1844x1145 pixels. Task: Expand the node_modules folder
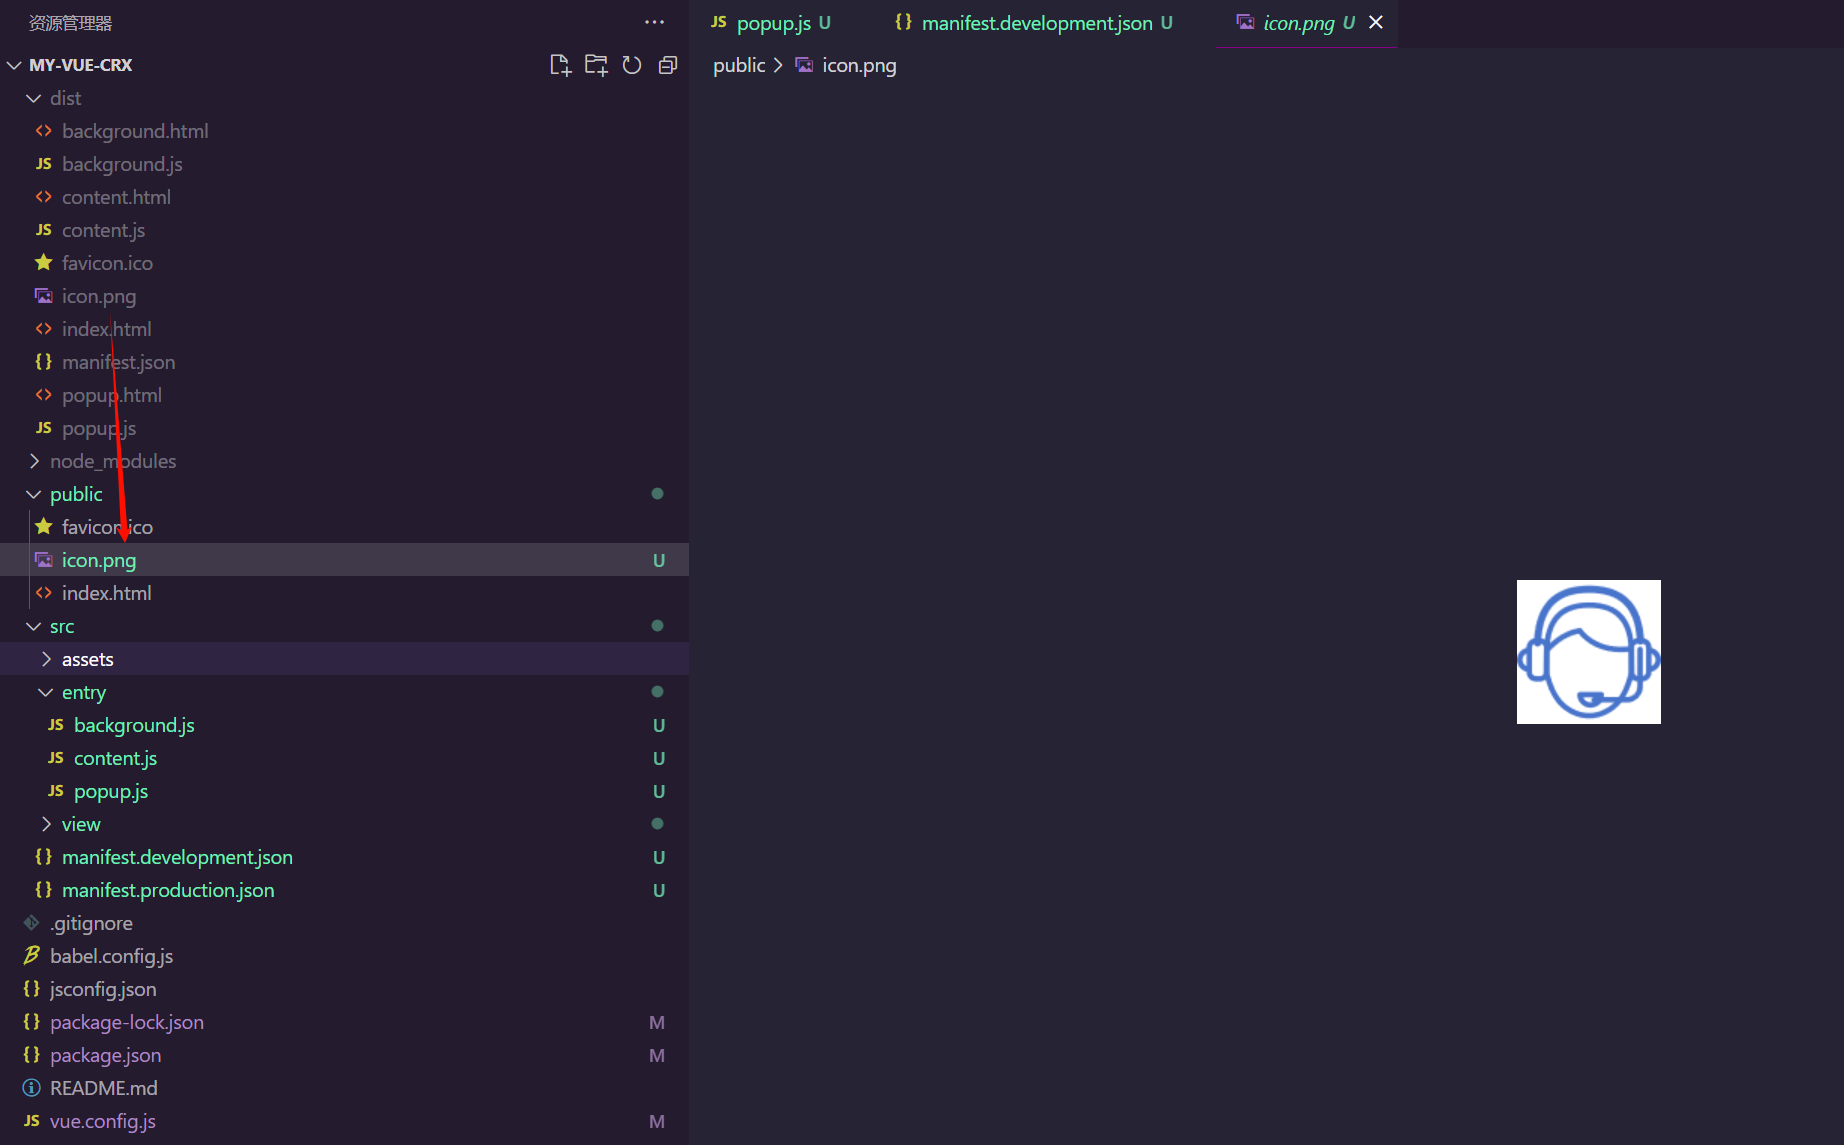point(34,461)
